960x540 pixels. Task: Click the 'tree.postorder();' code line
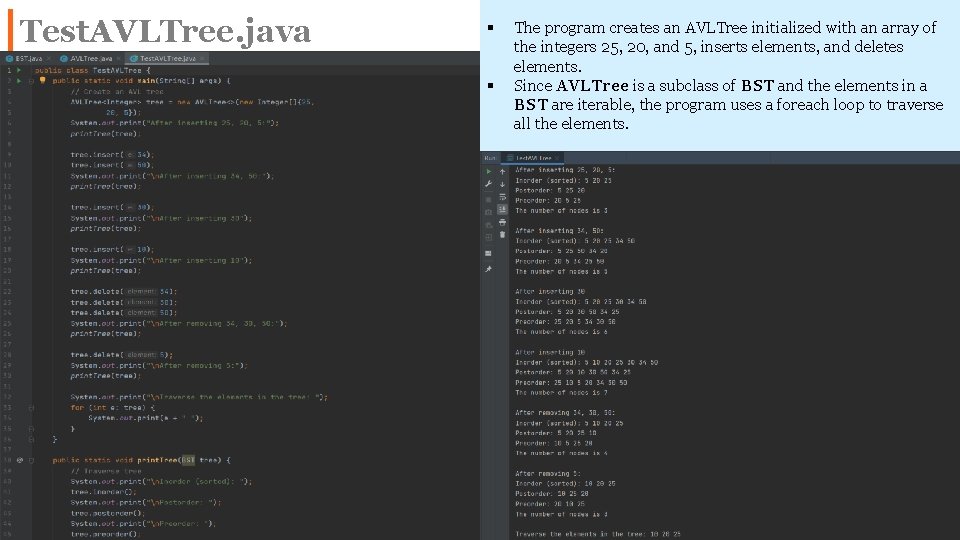[x=107, y=513]
